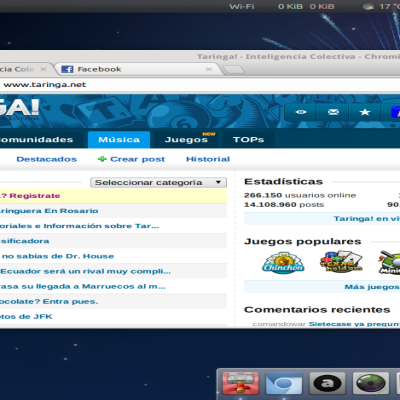The width and height of the screenshot is (400, 400).
Task: Launch the red joystick dock app
Action: coord(240,384)
